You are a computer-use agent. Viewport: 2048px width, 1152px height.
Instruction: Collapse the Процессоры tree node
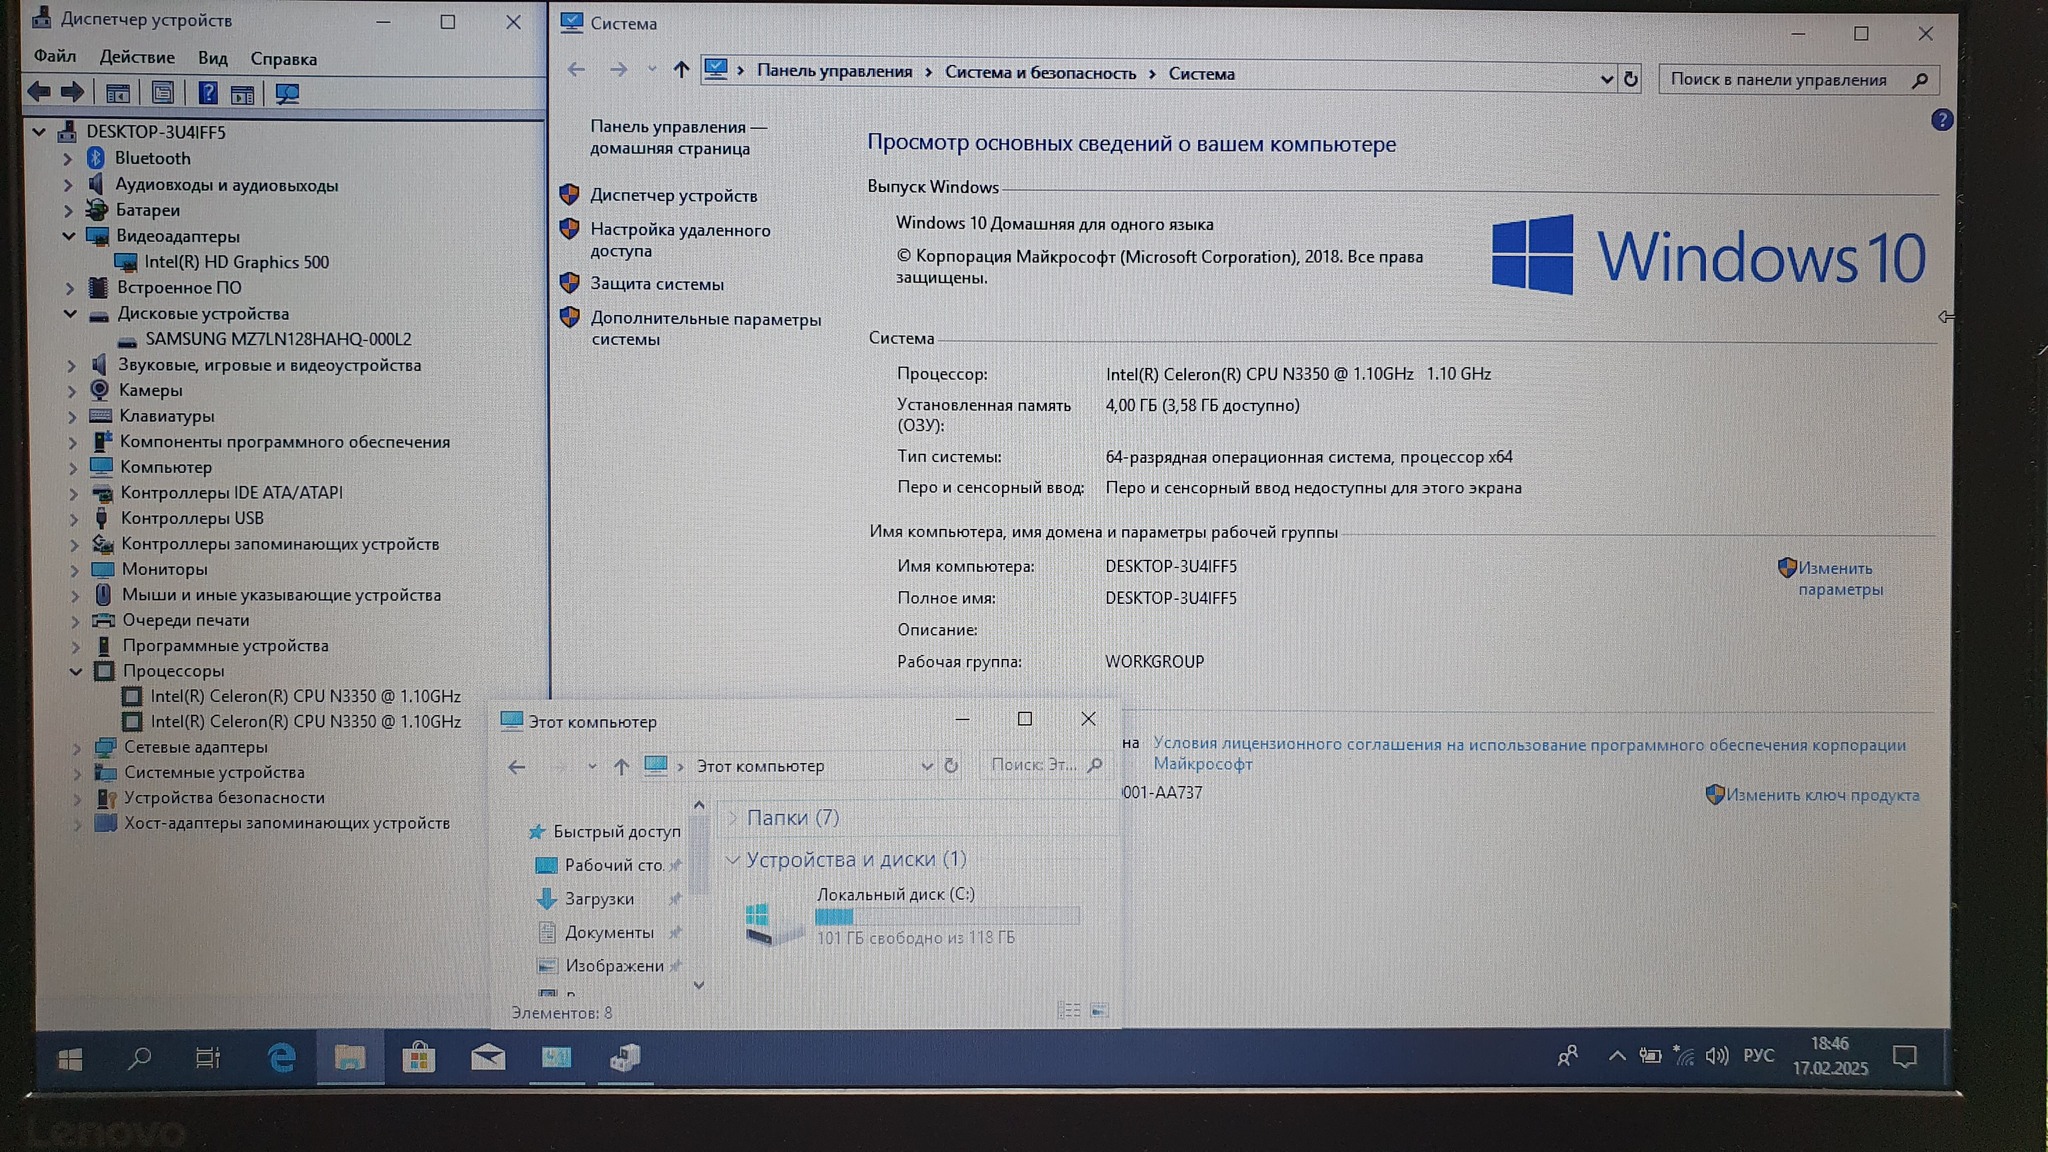75,671
